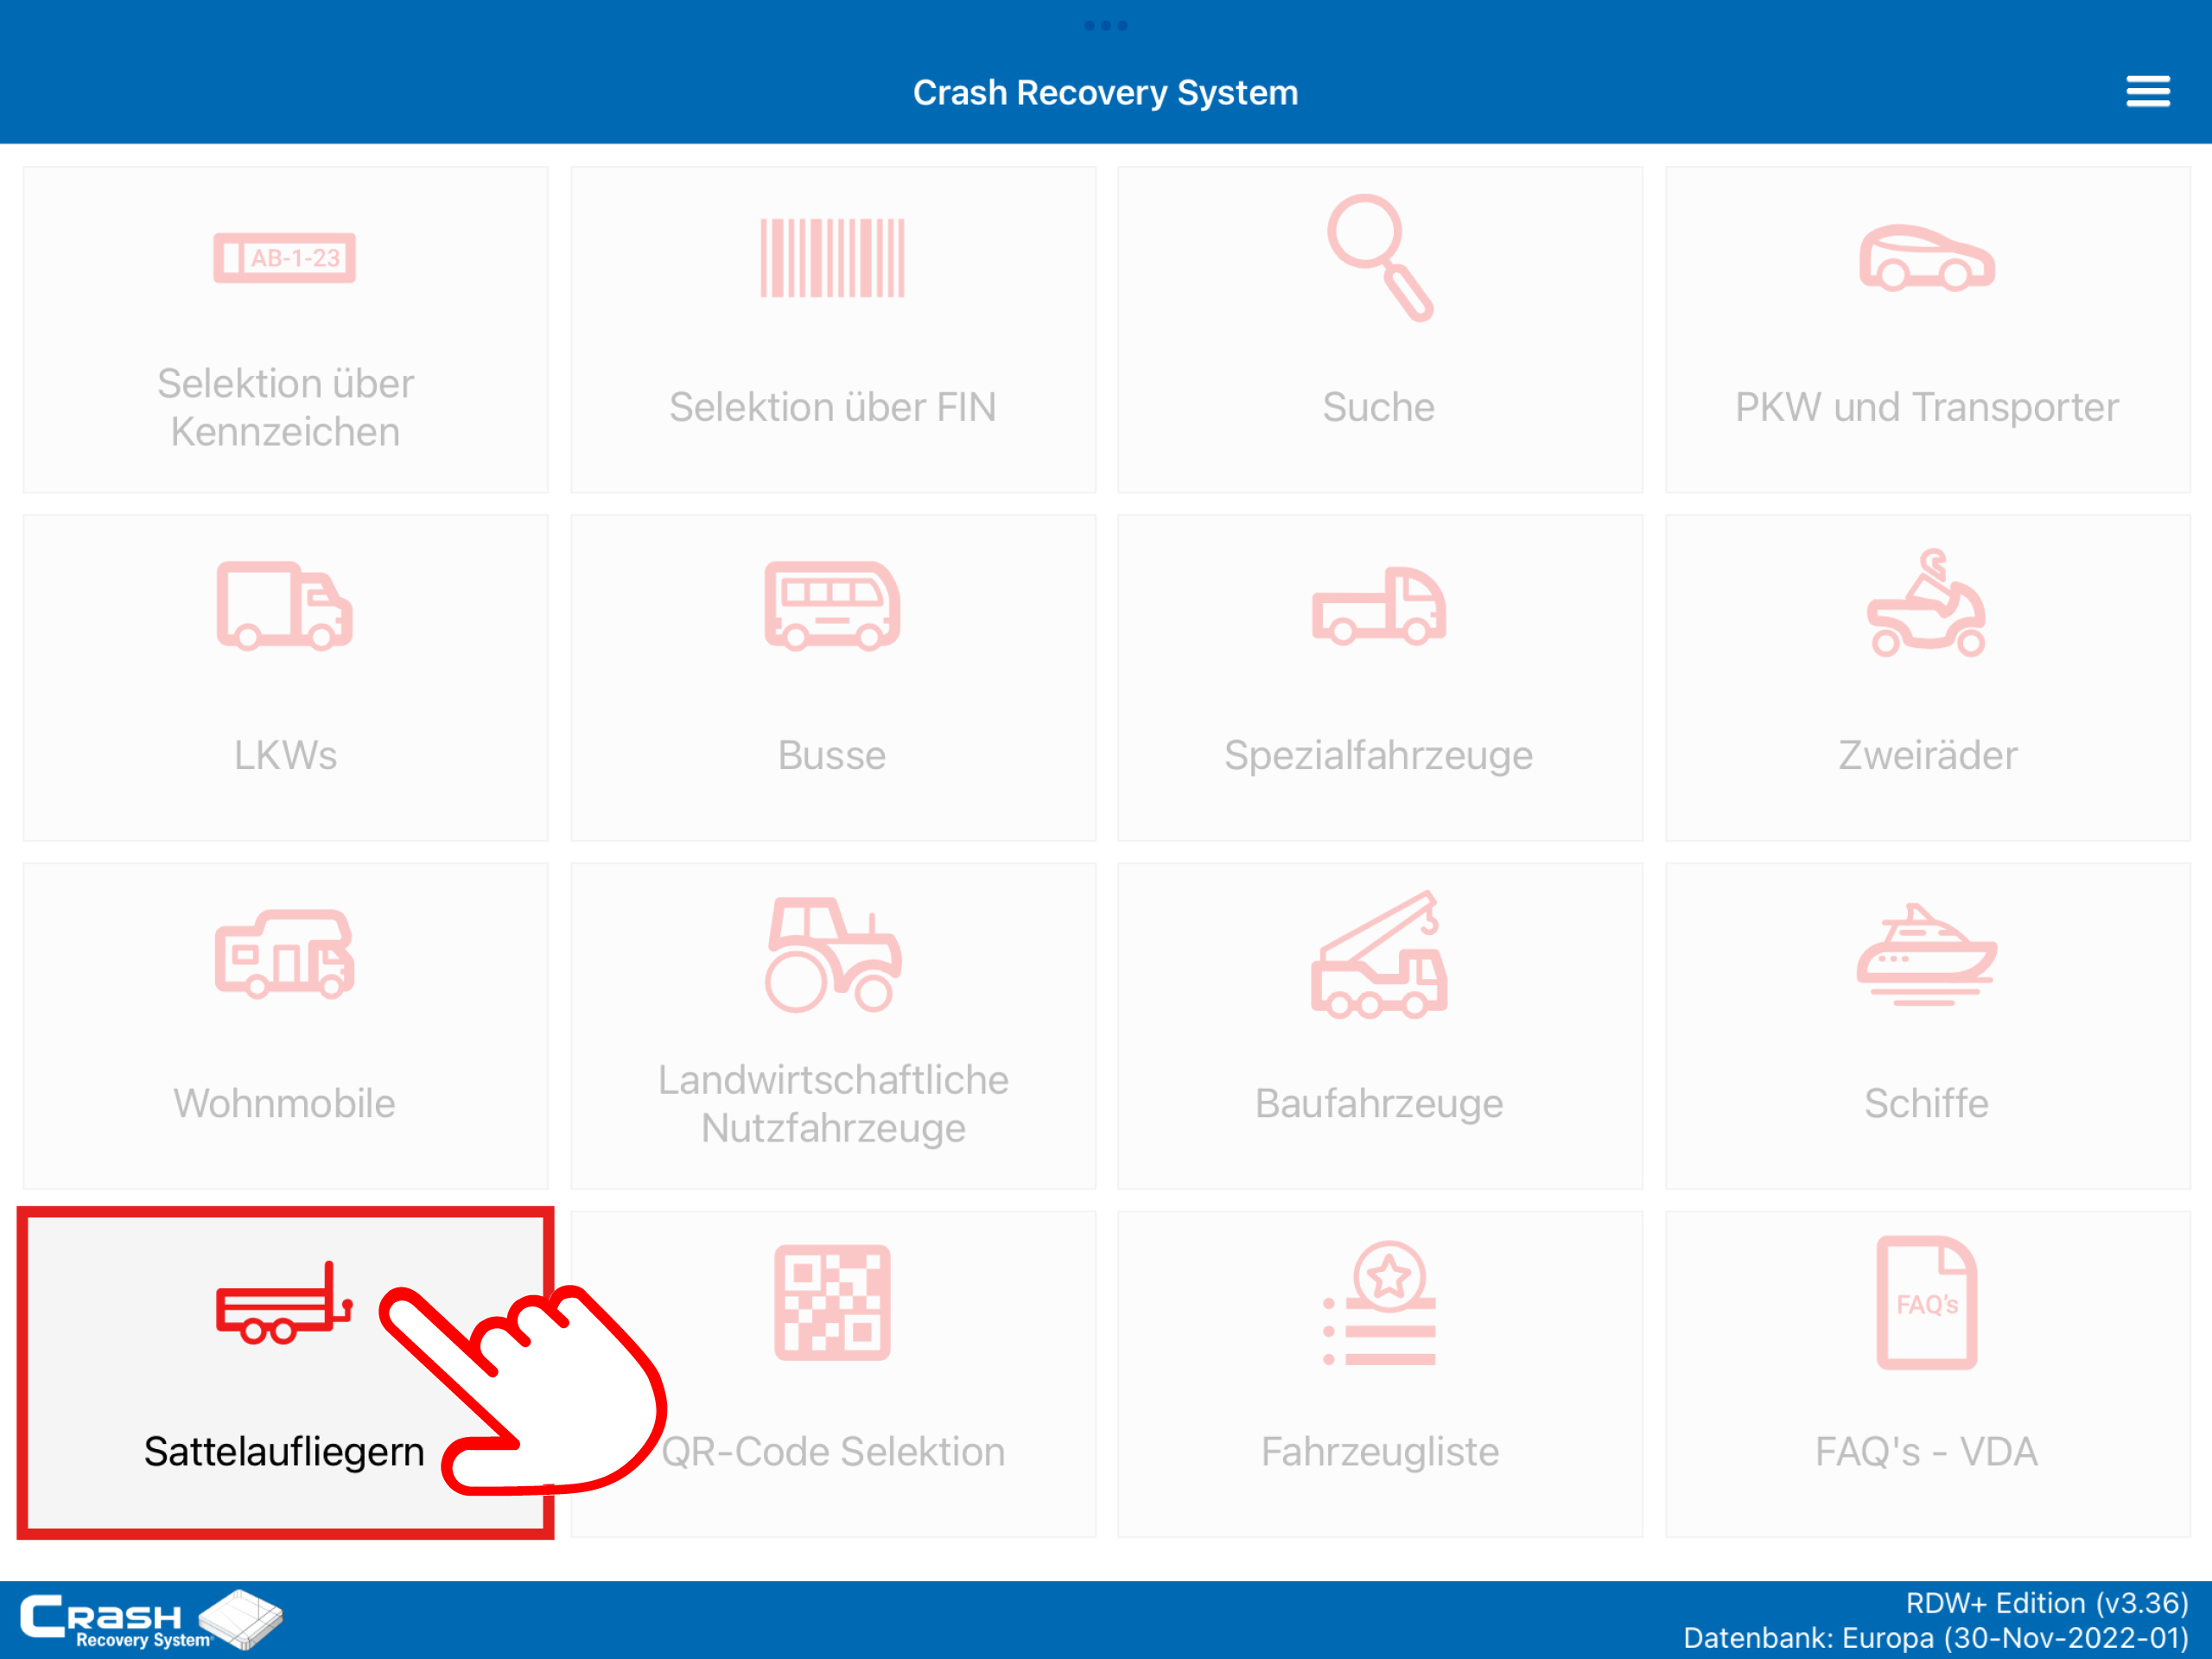Tap the truck icon for LKWs
Viewport: 2212px width, 1659px height.
coord(284,606)
